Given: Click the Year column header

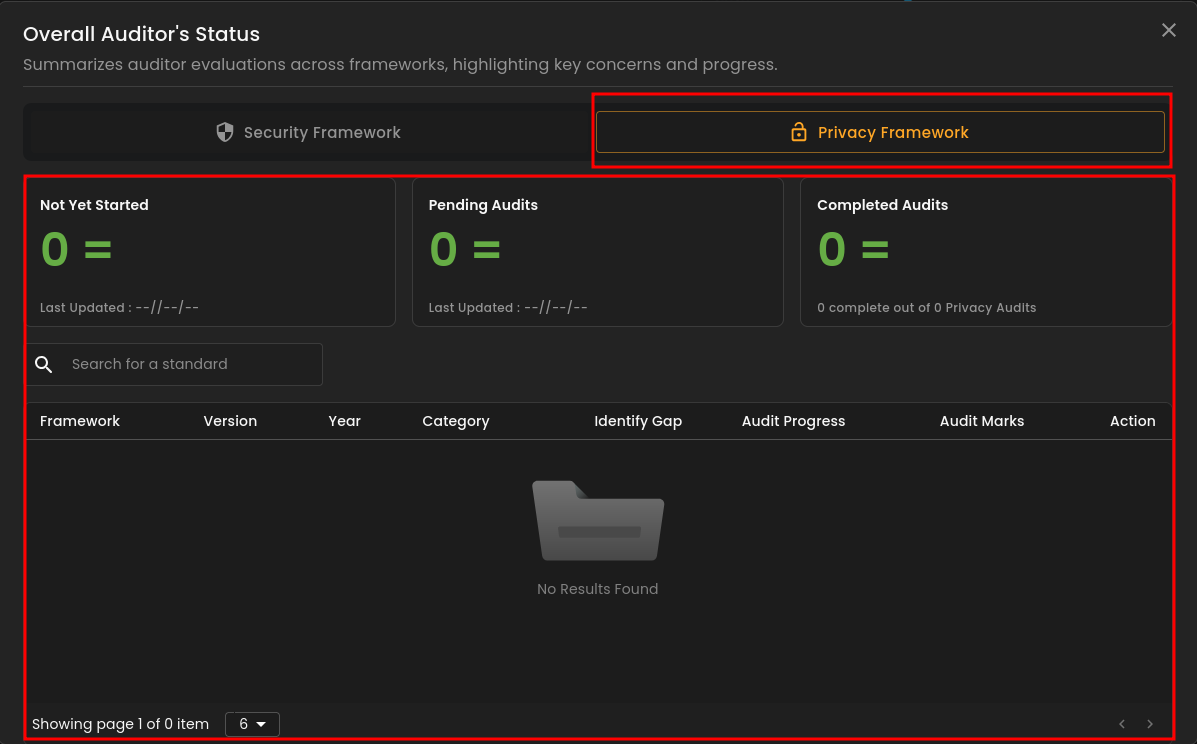Looking at the screenshot, I should point(344,421).
